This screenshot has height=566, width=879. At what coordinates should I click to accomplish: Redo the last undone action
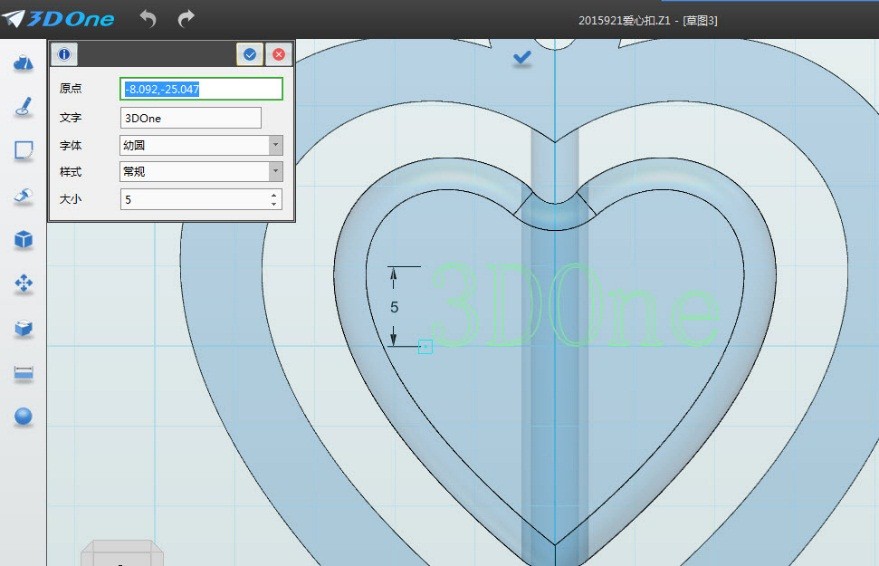coord(186,19)
